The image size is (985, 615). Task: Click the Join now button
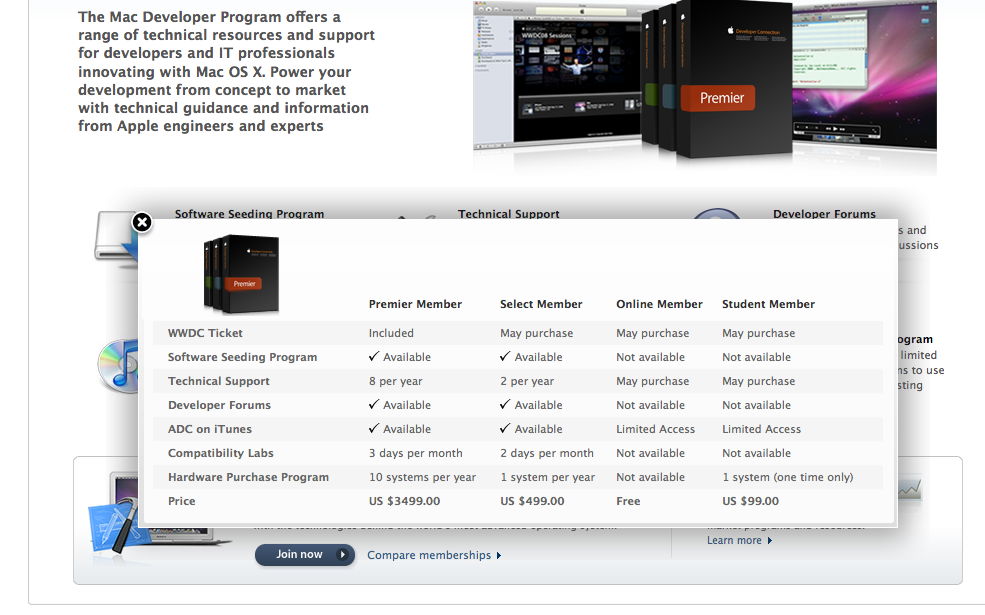[x=305, y=555]
